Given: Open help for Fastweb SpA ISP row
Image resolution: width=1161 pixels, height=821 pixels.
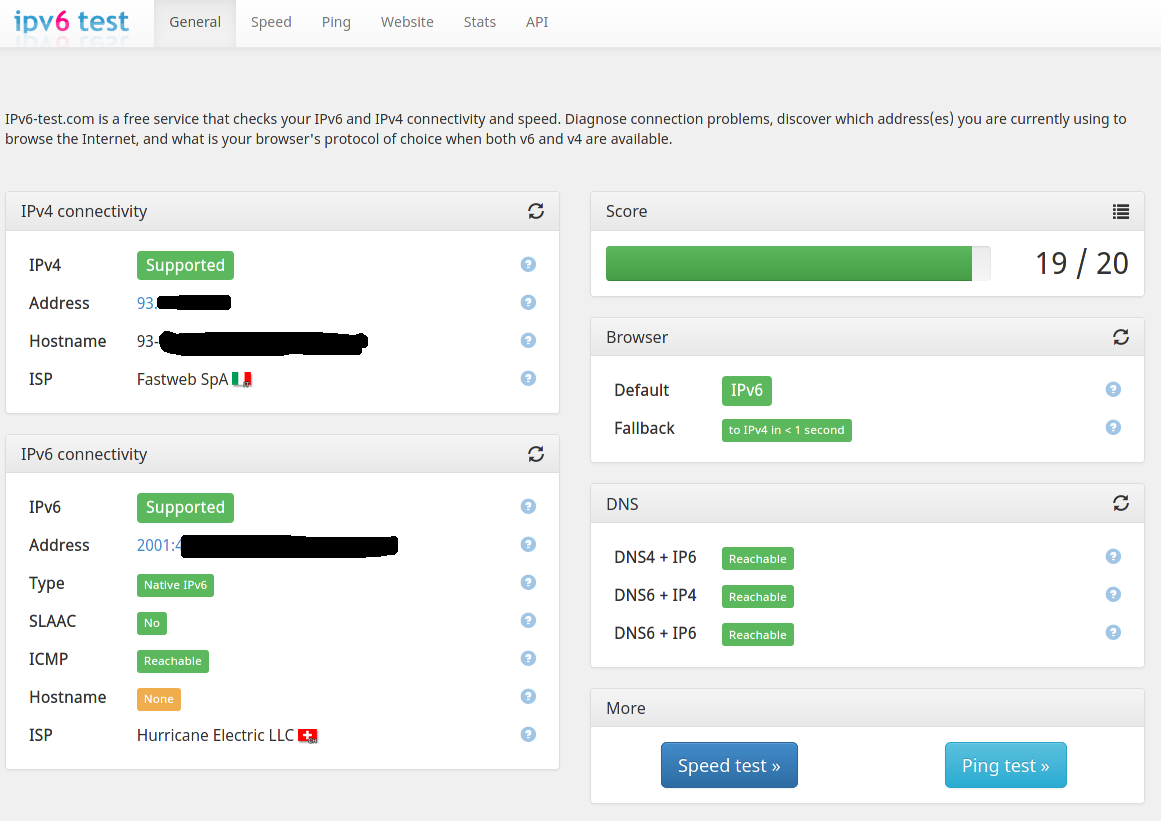Looking at the screenshot, I should 528,378.
